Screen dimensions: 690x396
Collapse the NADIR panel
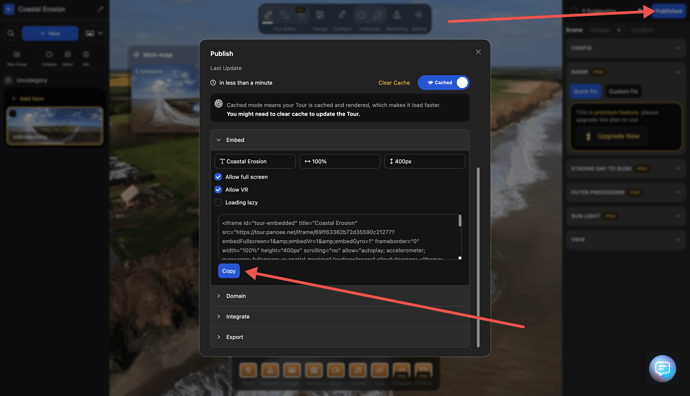point(625,72)
